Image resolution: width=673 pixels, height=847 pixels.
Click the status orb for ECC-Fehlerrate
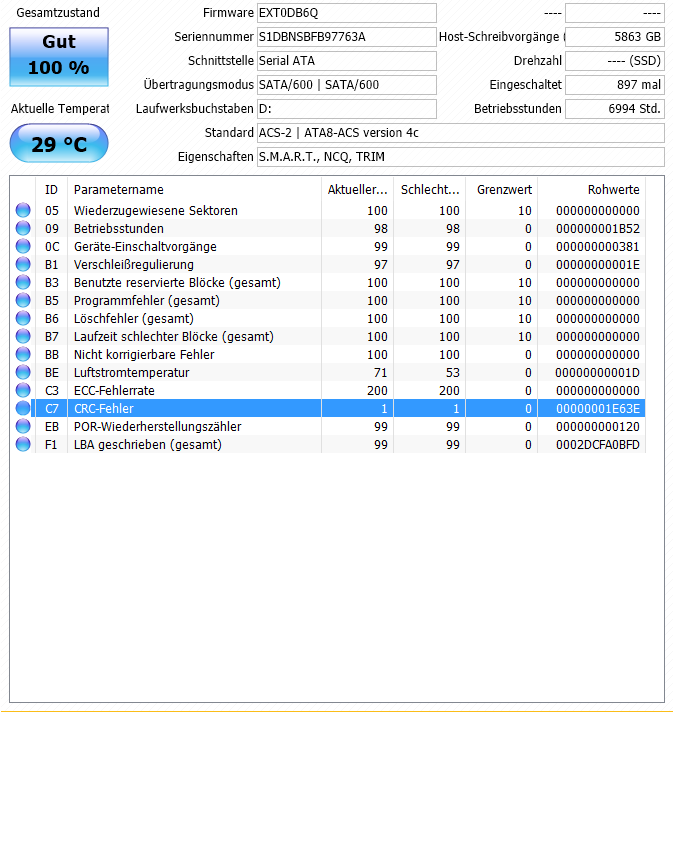pyautogui.click(x=23, y=390)
